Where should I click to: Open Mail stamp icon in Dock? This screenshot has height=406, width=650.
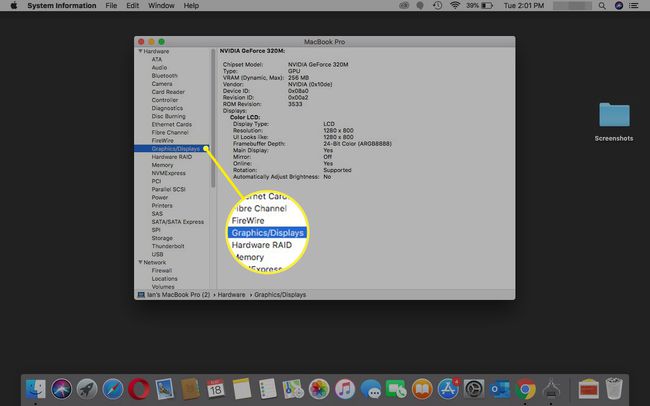tap(164, 389)
